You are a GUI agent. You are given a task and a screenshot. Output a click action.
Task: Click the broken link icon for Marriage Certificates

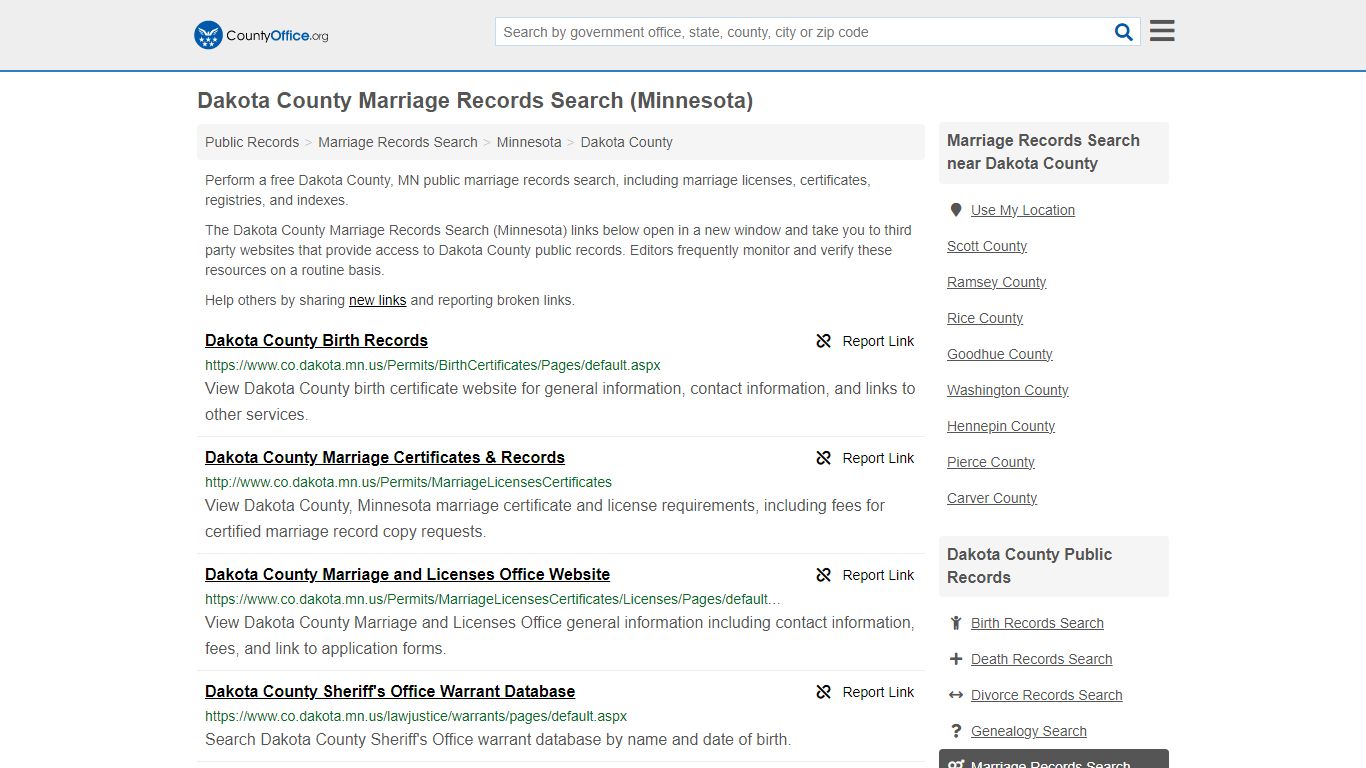pos(824,458)
